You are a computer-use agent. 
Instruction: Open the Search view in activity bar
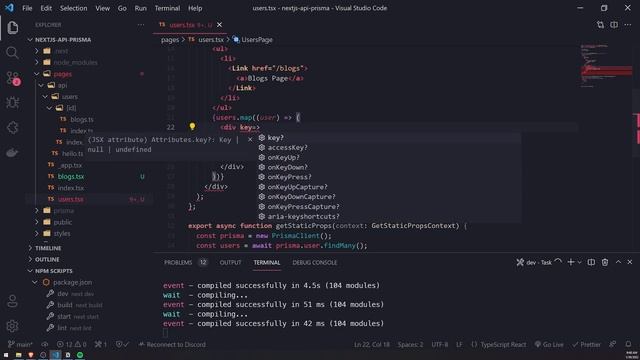[12, 52]
